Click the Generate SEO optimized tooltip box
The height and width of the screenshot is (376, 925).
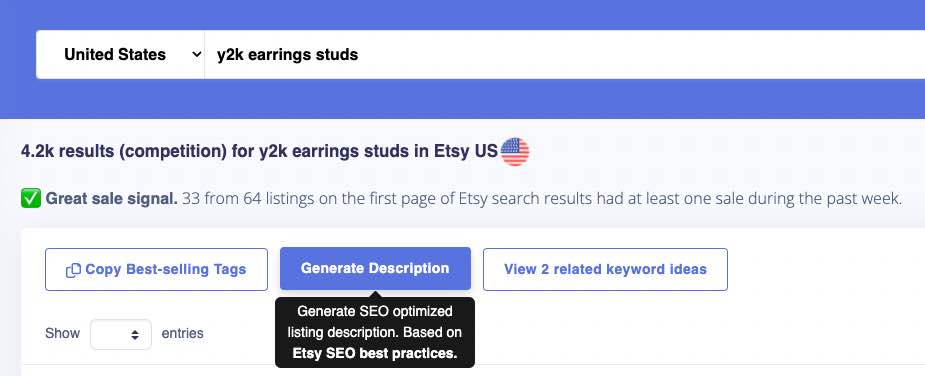[x=375, y=332]
